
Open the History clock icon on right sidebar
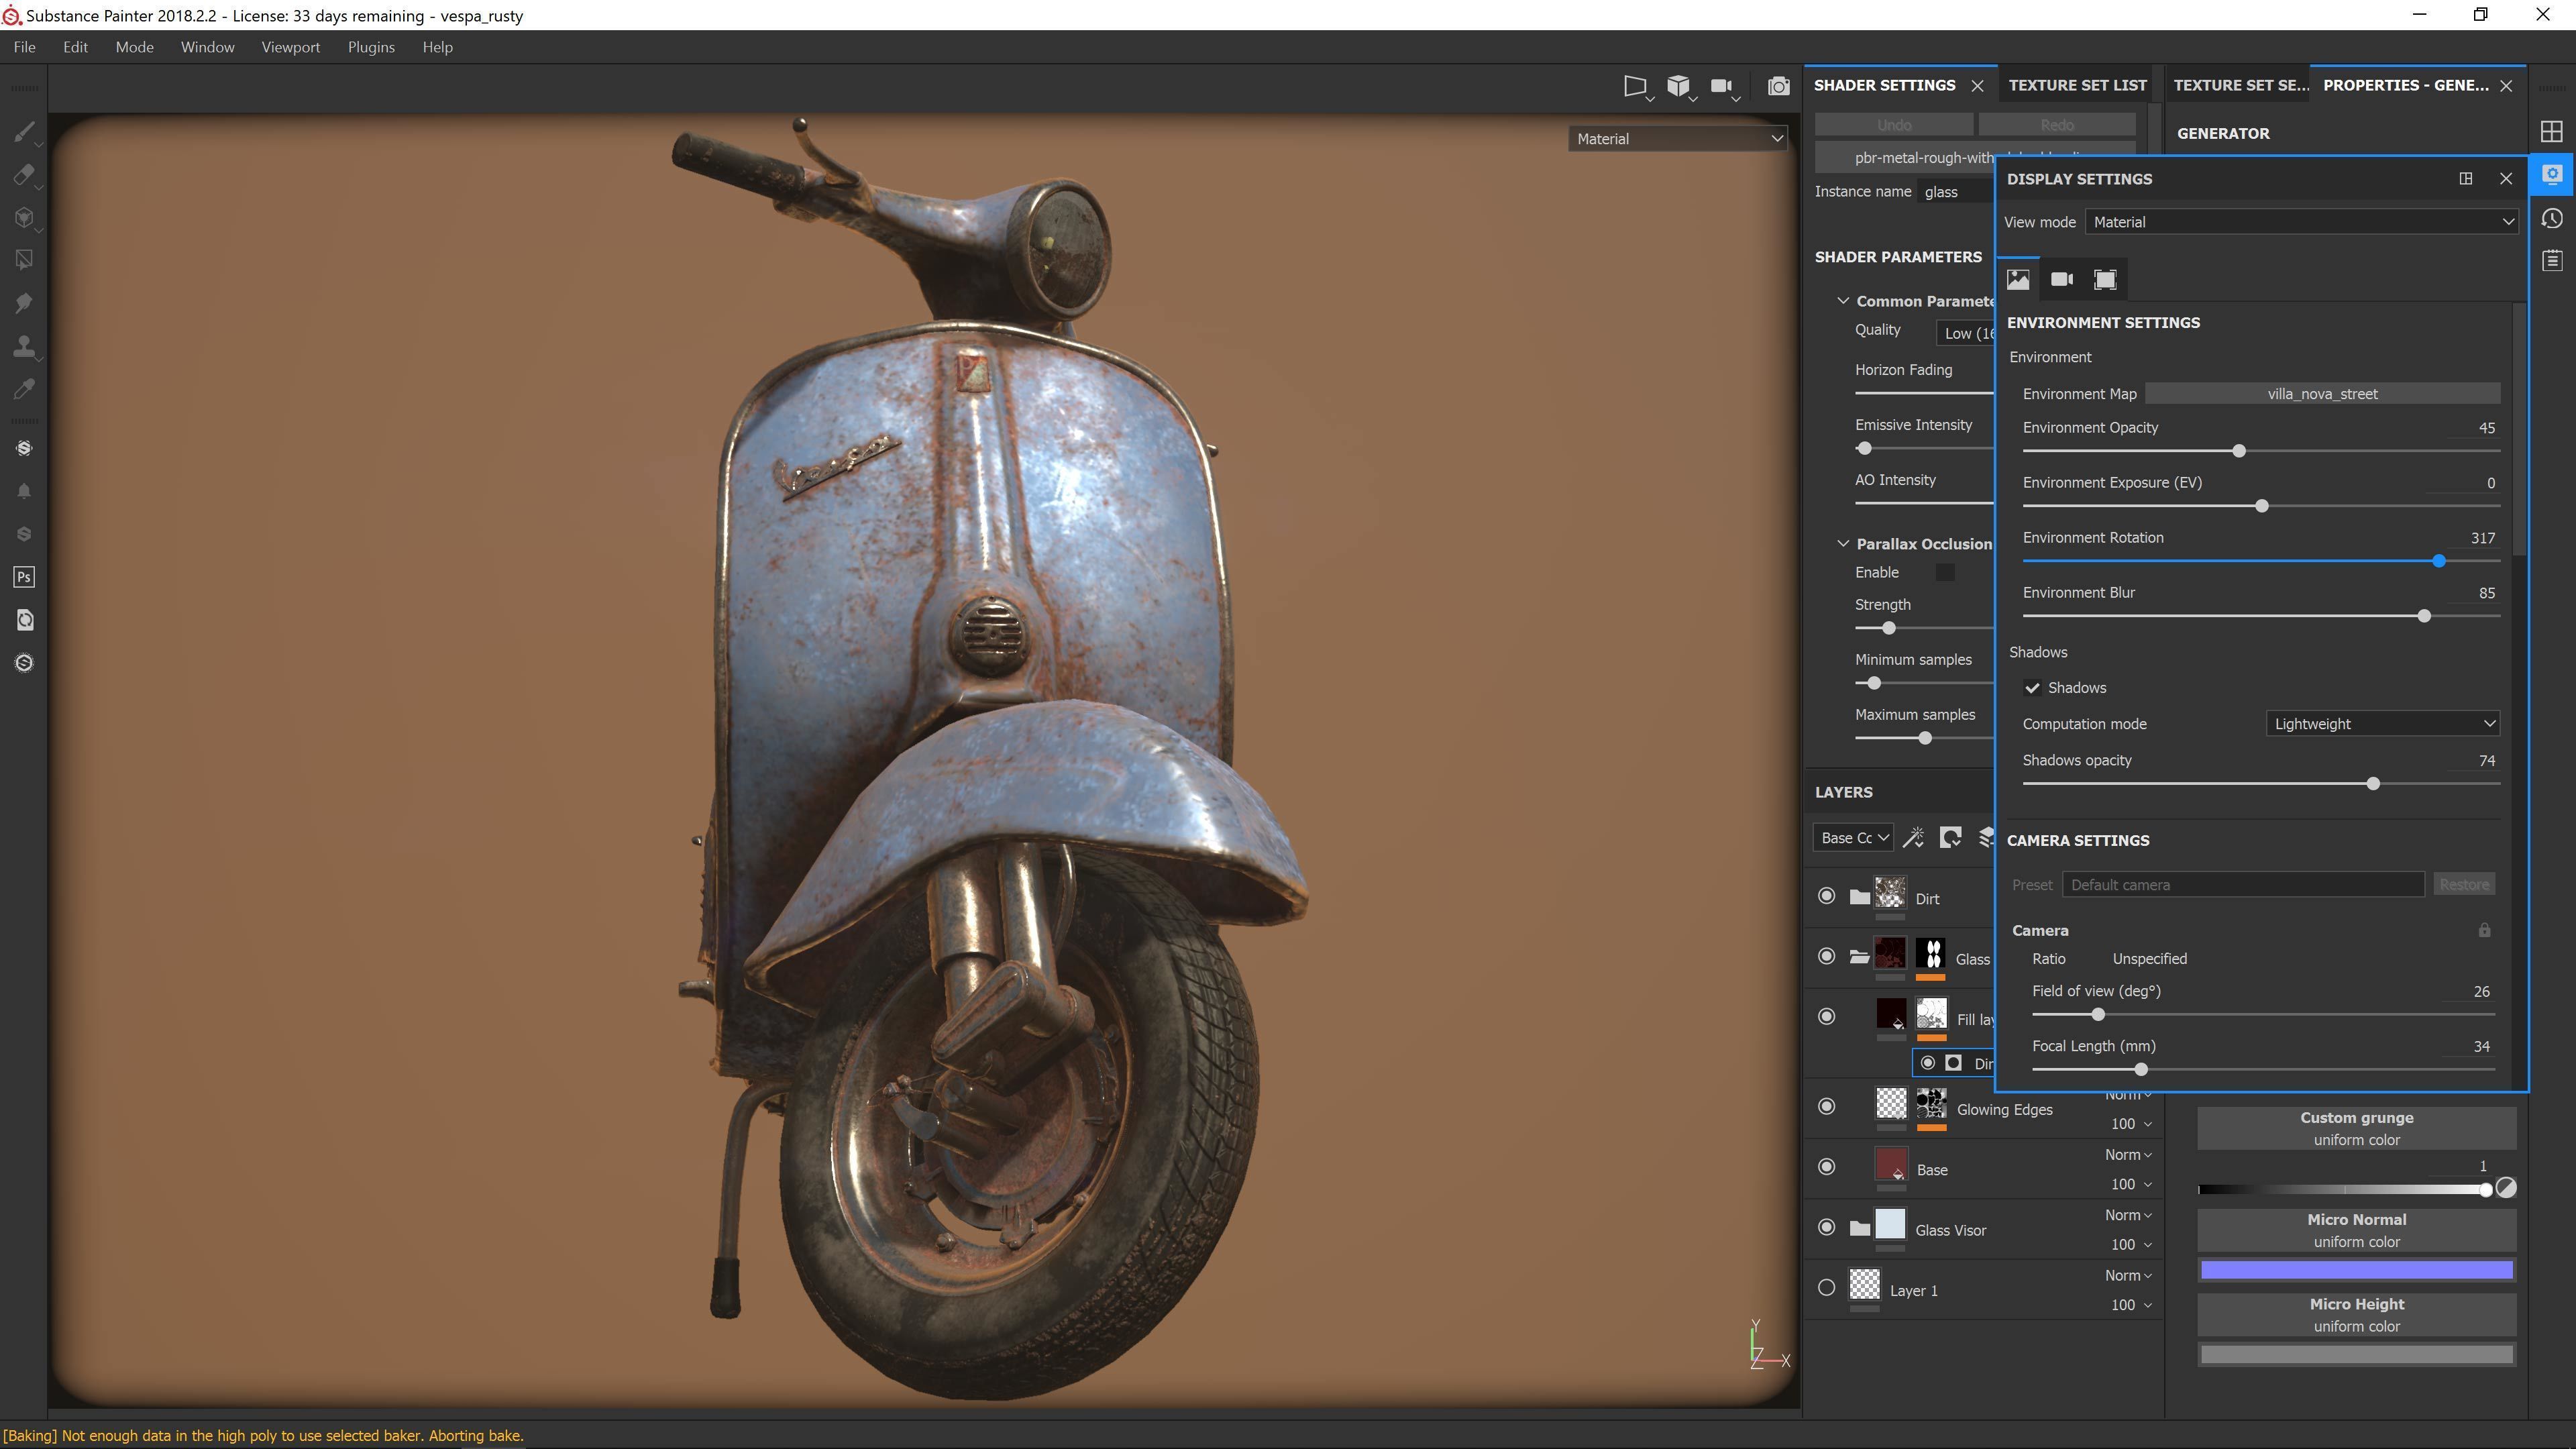click(2552, 218)
